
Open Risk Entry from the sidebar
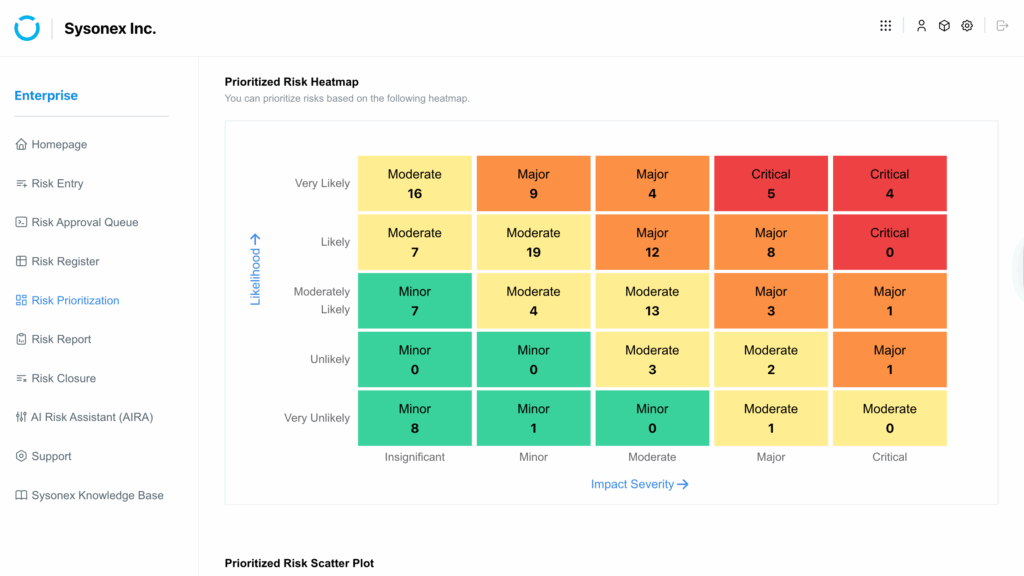point(57,183)
